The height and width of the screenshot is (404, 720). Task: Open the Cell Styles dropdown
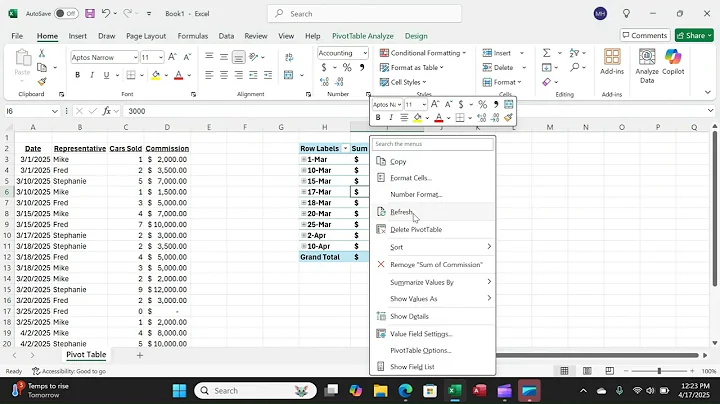pos(403,82)
